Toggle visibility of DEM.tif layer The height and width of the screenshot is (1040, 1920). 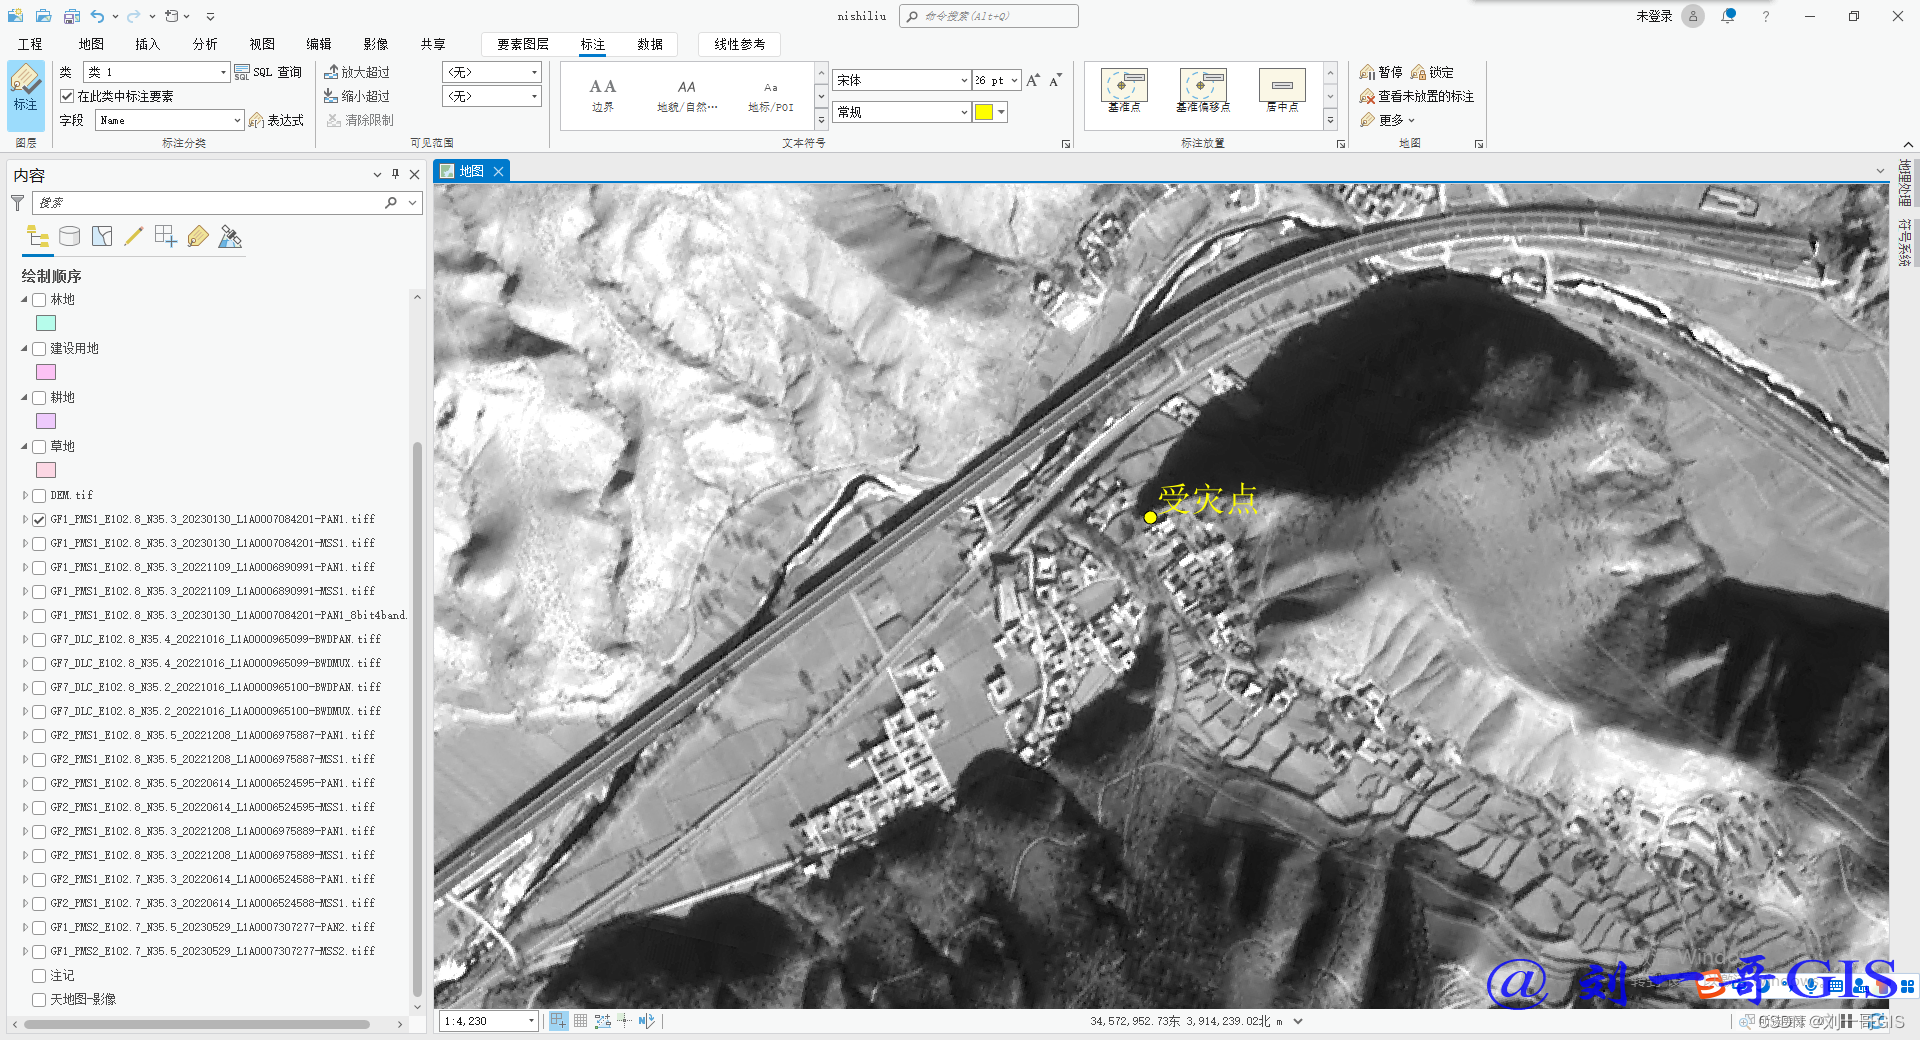coord(39,496)
